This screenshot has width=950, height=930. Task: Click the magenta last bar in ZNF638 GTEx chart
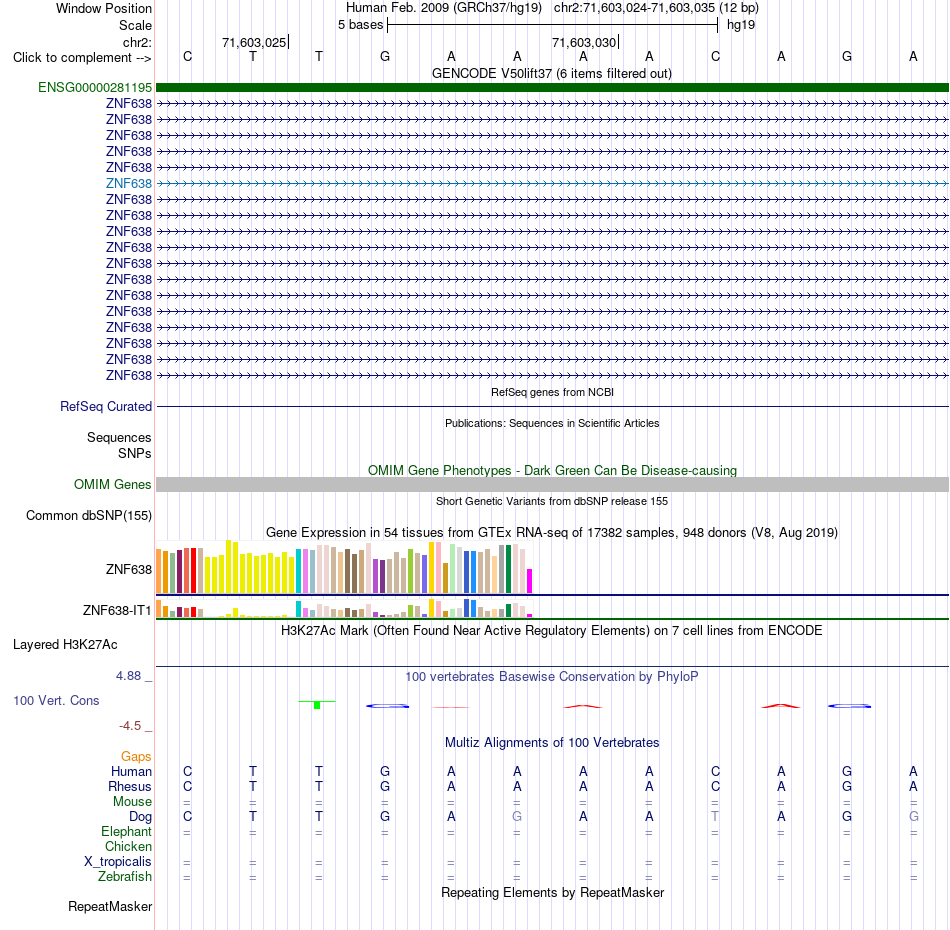point(530,580)
